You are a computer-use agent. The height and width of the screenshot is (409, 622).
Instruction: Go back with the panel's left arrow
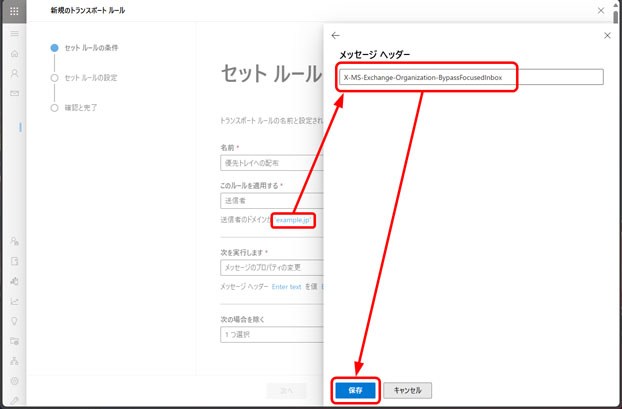click(336, 36)
